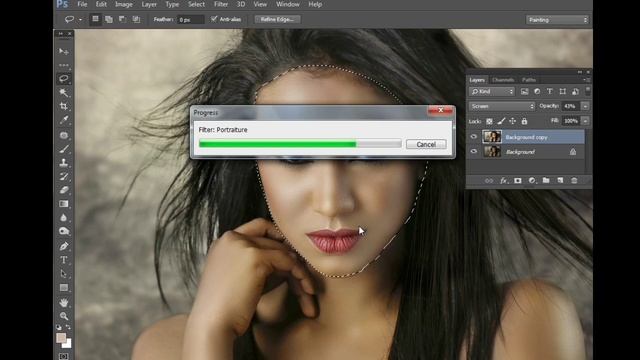The width and height of the screenshot is (640, 360).
Task: Select the Path Selection tool
Action: [64, 273]
